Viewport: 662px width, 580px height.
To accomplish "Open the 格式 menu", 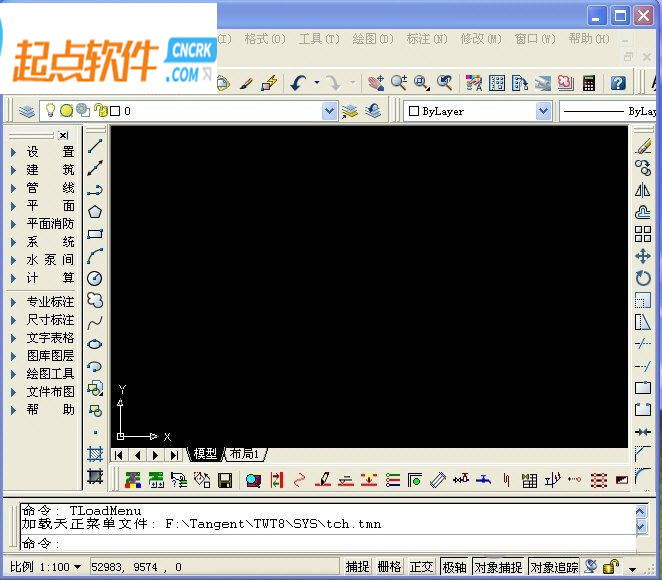I will pyautogui.click(x=265, y=39).
